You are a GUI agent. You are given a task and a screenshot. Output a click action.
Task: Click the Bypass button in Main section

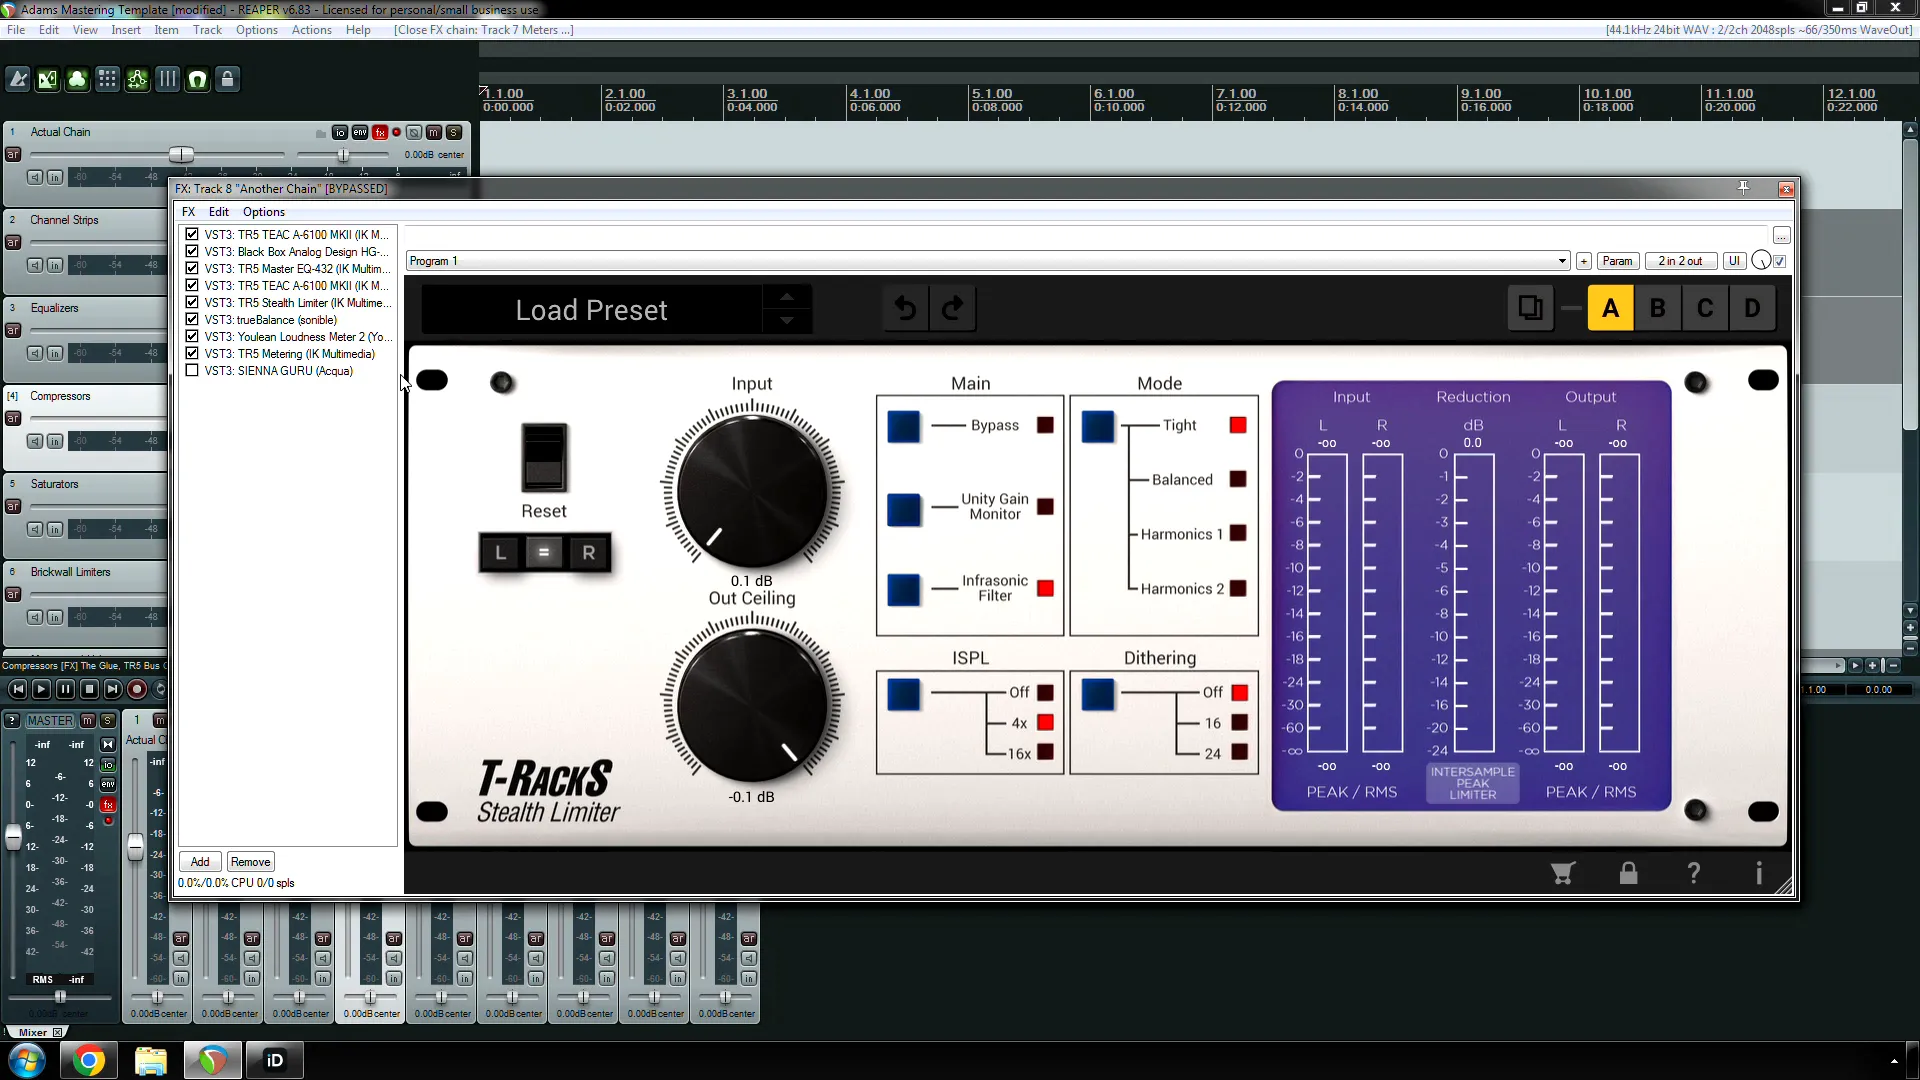(903, 425)
